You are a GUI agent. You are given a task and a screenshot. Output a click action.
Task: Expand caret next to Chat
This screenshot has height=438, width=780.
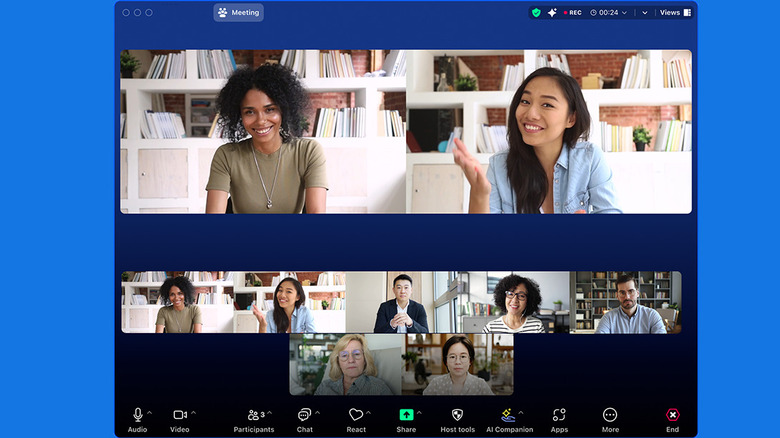coord(317,413)
